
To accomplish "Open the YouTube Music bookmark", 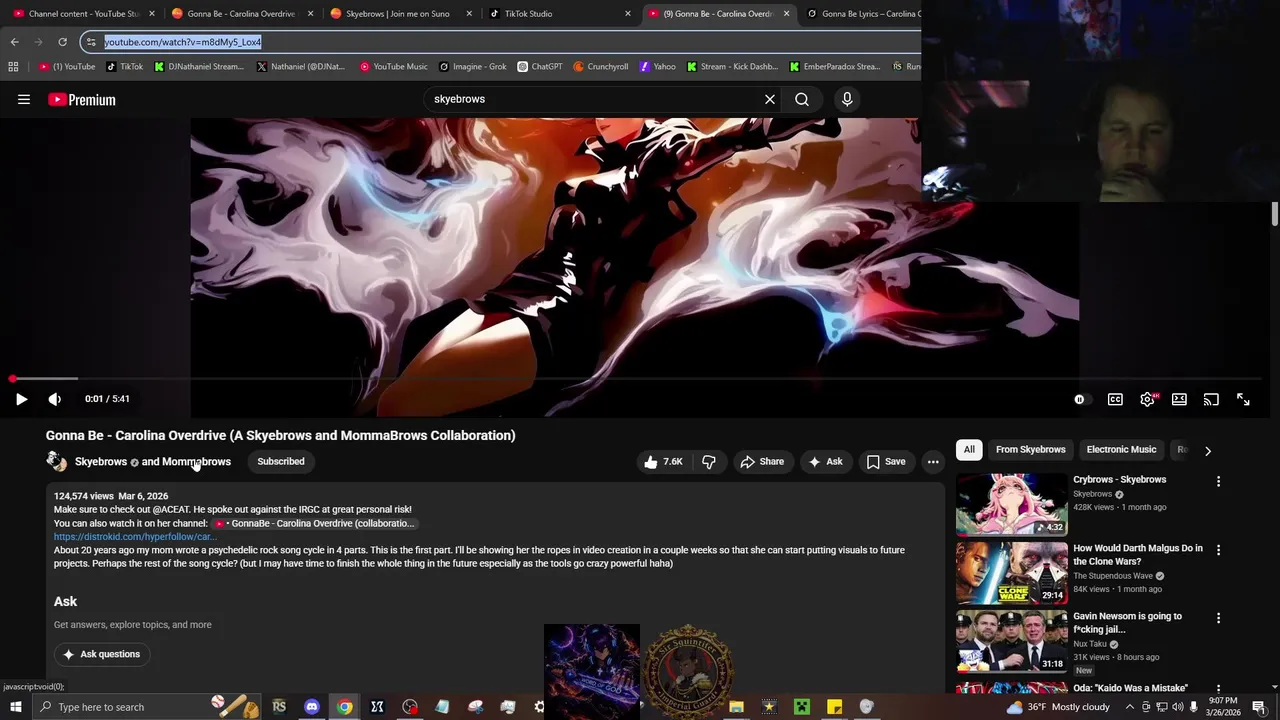I will click(x=394, y=67).
